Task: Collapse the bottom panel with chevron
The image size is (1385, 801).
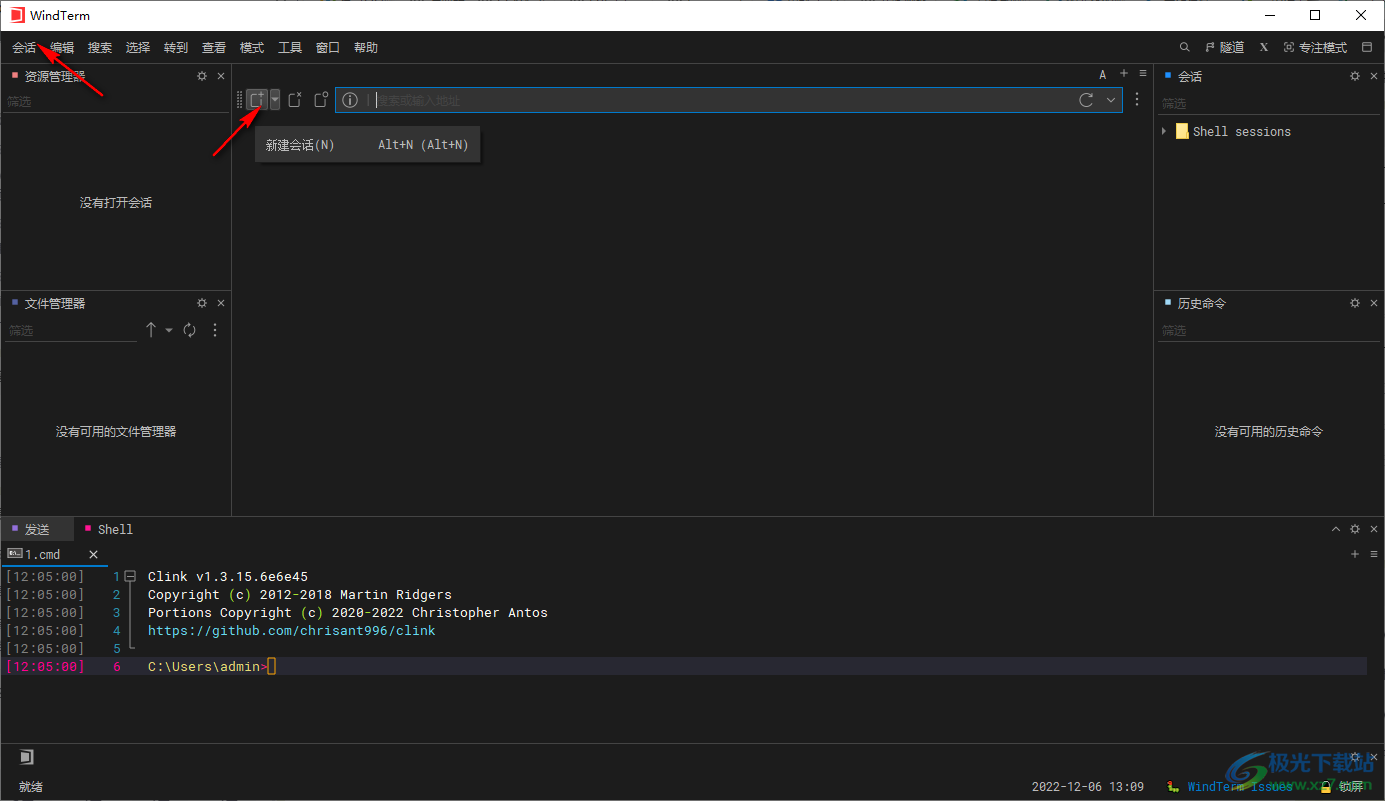Action: coord(1336,529)
